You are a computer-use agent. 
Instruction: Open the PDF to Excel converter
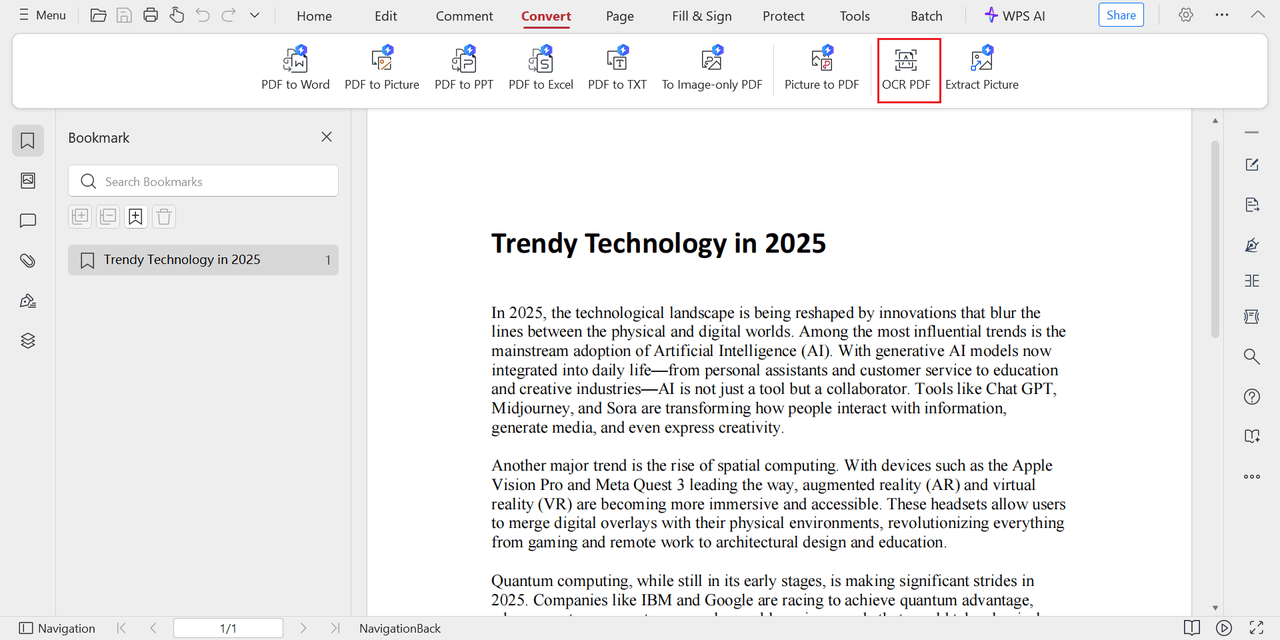tap(540, 69)
